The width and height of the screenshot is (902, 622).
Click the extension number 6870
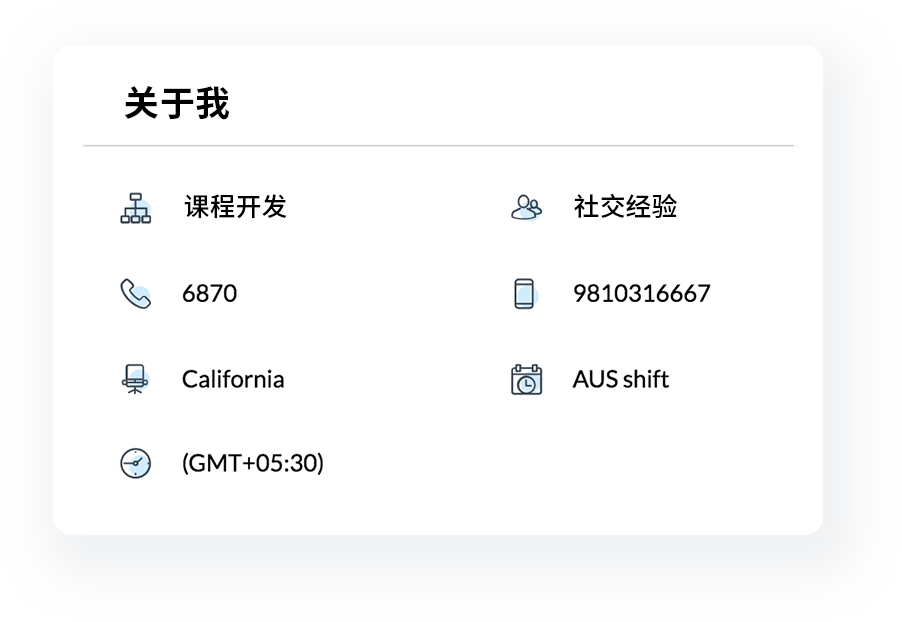[209, 294]
